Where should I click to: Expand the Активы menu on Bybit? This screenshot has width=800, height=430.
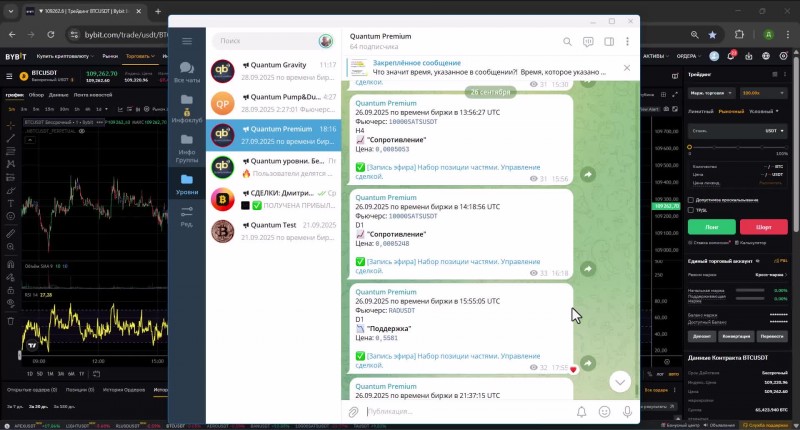tap(656, 56)
